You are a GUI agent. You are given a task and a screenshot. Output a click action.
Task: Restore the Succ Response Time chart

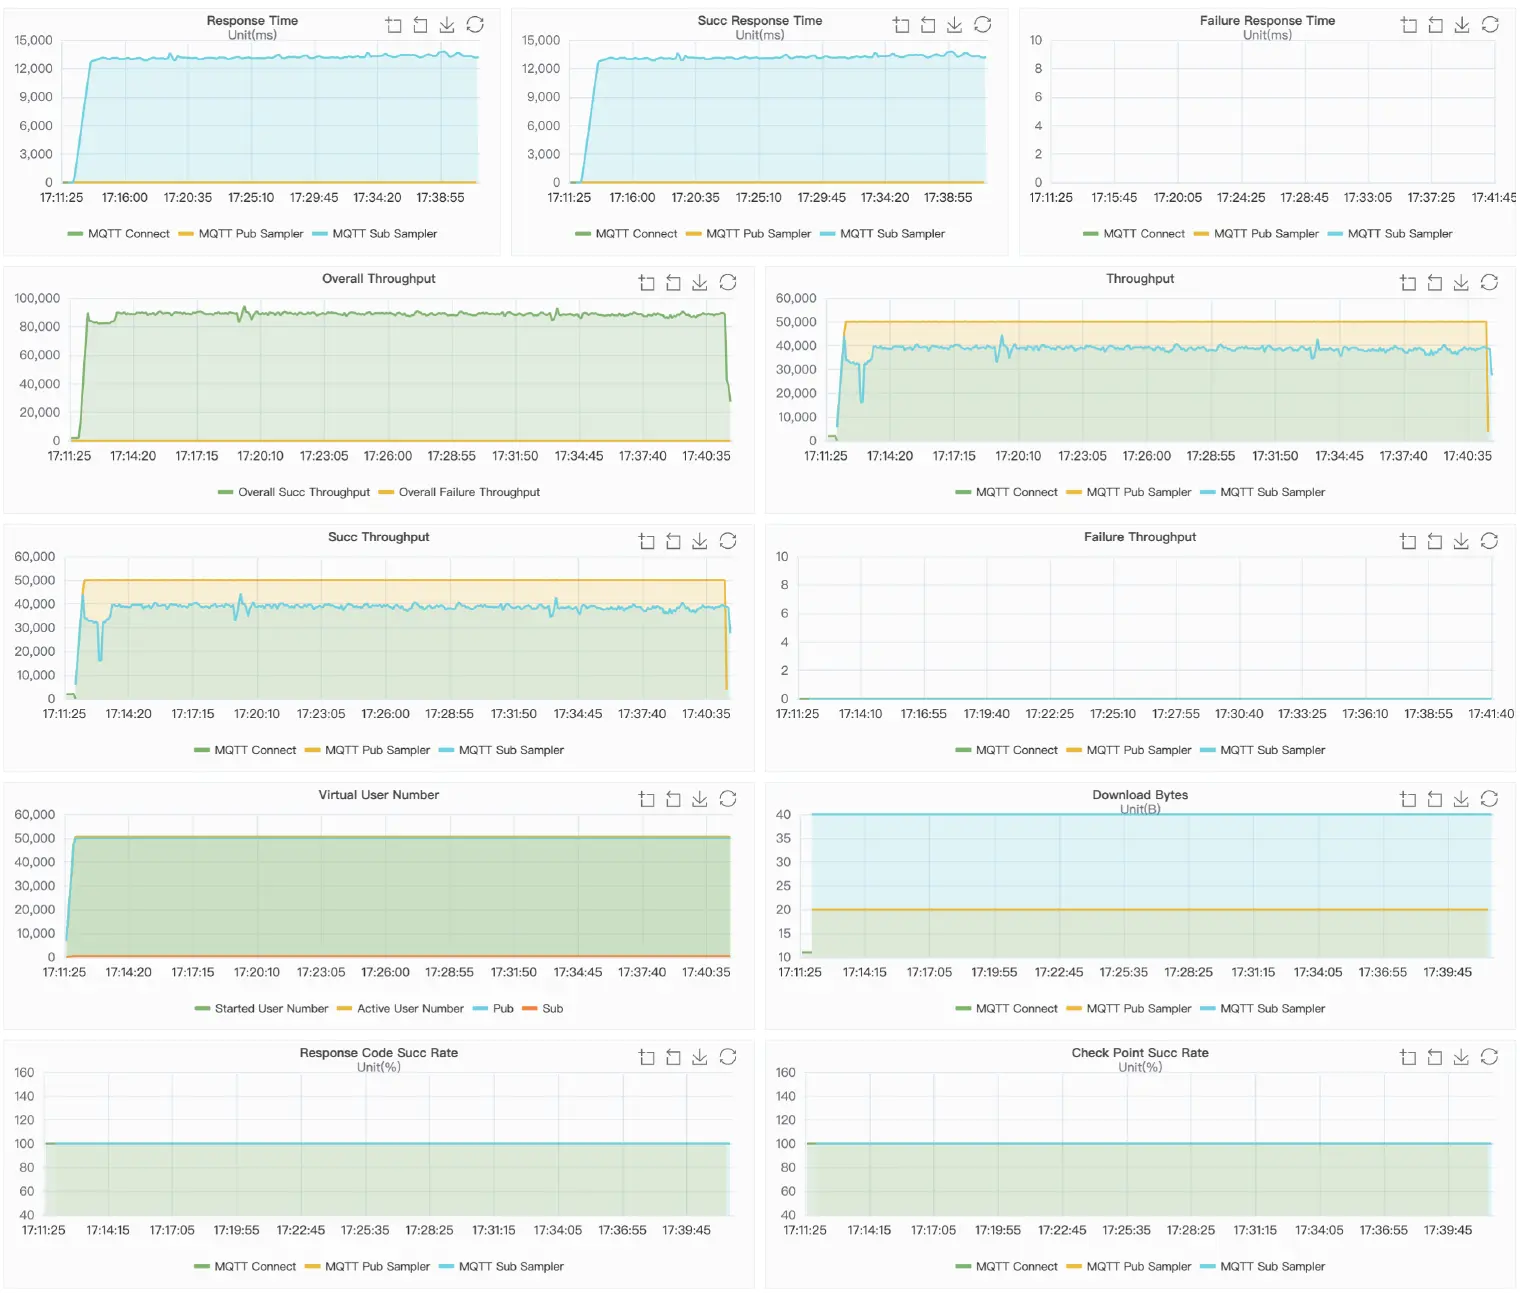pos(983,25)
